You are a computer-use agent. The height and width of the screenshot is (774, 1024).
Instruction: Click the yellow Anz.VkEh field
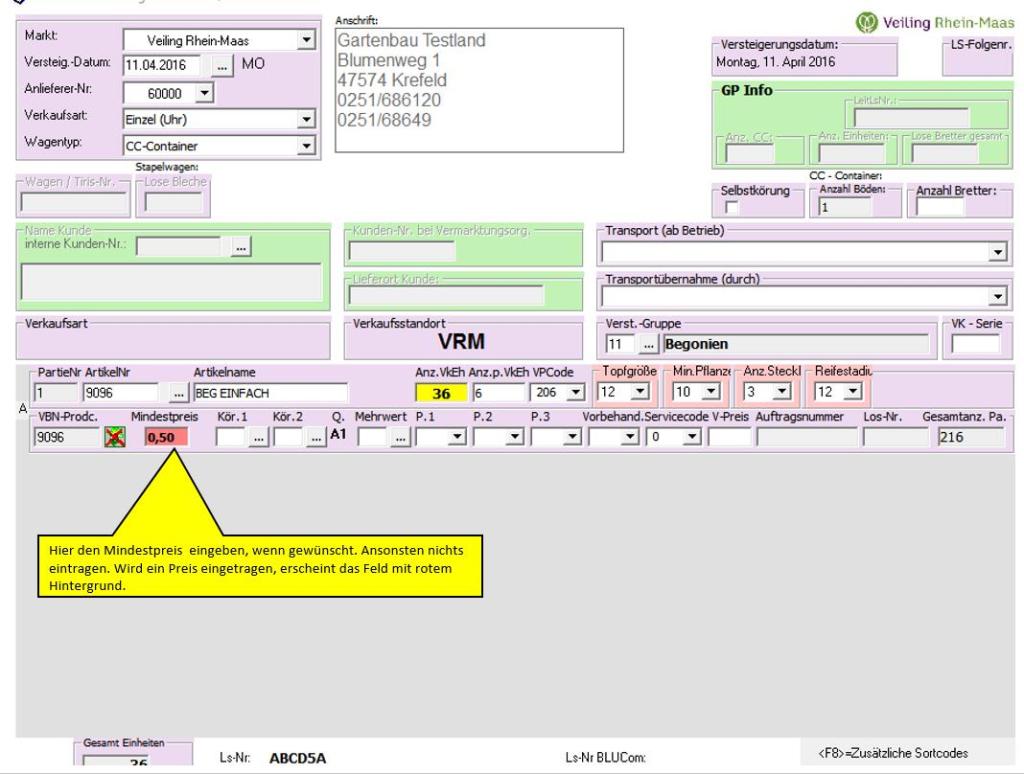440,392
